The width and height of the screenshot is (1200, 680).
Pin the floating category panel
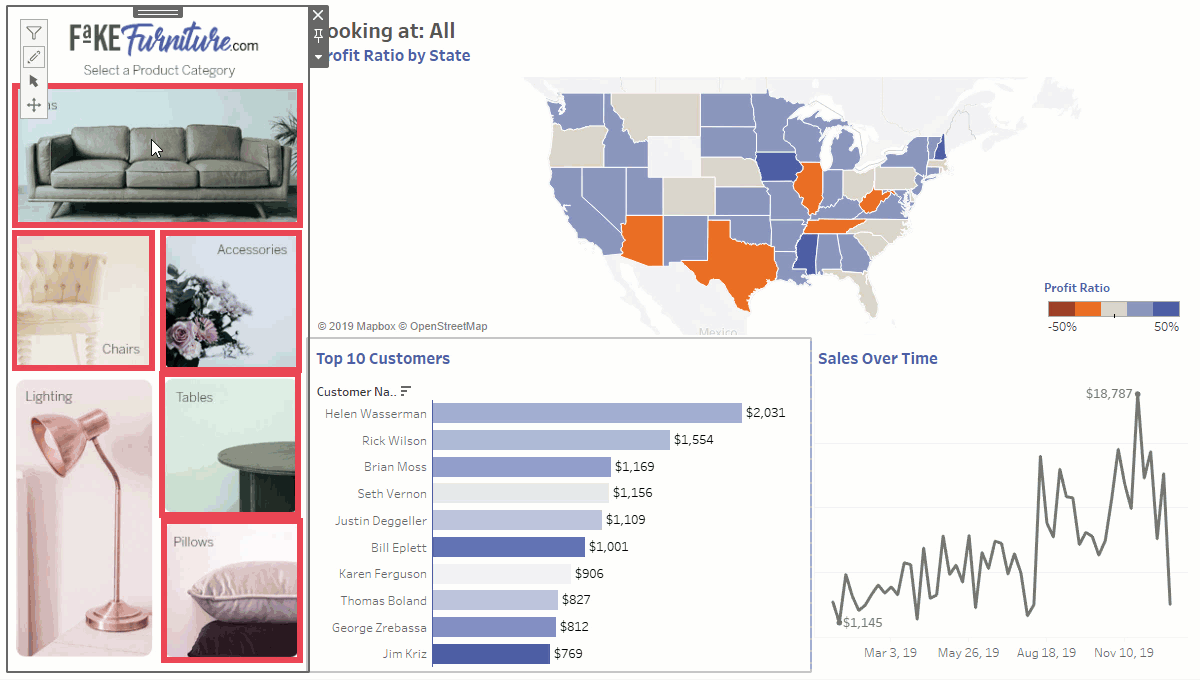(x=319, y=36)
